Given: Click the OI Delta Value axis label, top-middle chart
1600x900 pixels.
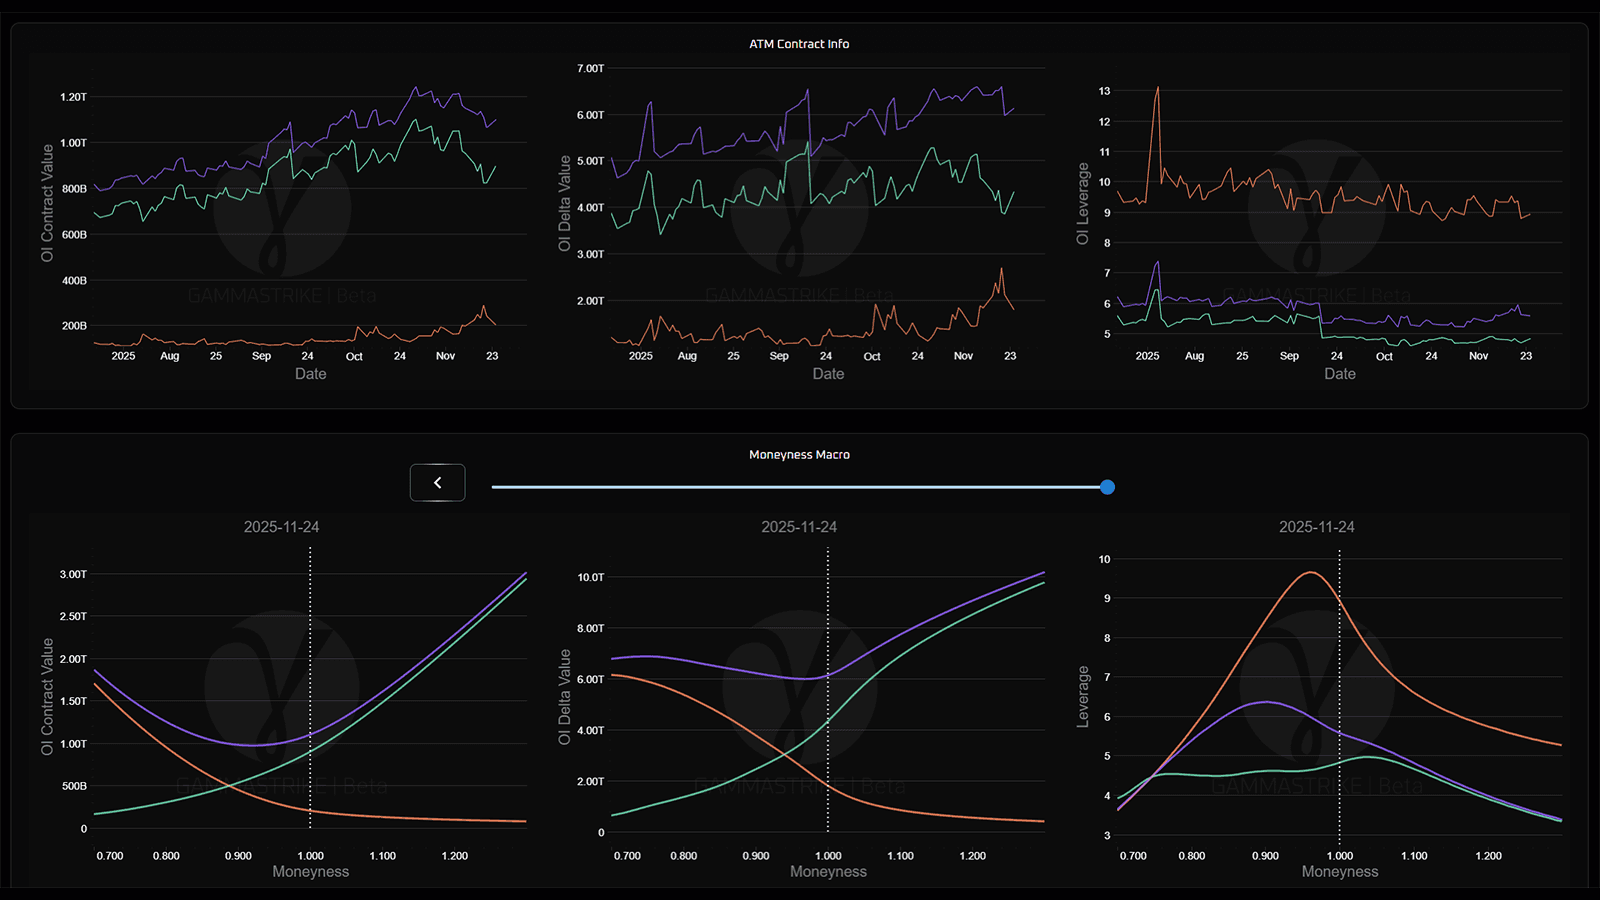Looking at the screenshot, I should 565,203.
